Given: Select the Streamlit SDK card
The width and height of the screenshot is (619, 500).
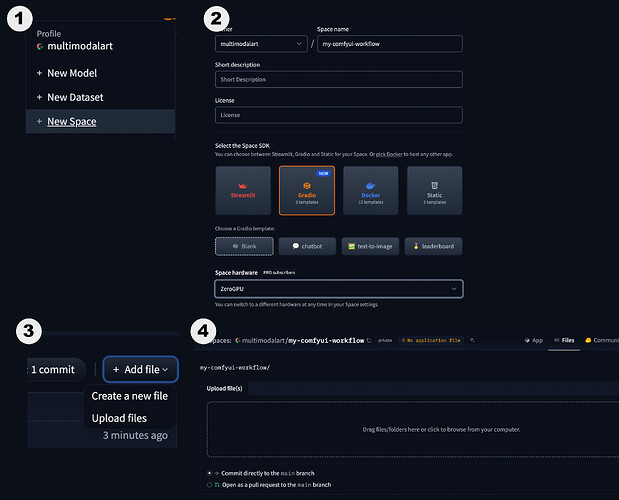Looking at the screenshot, I should [242, 191].
